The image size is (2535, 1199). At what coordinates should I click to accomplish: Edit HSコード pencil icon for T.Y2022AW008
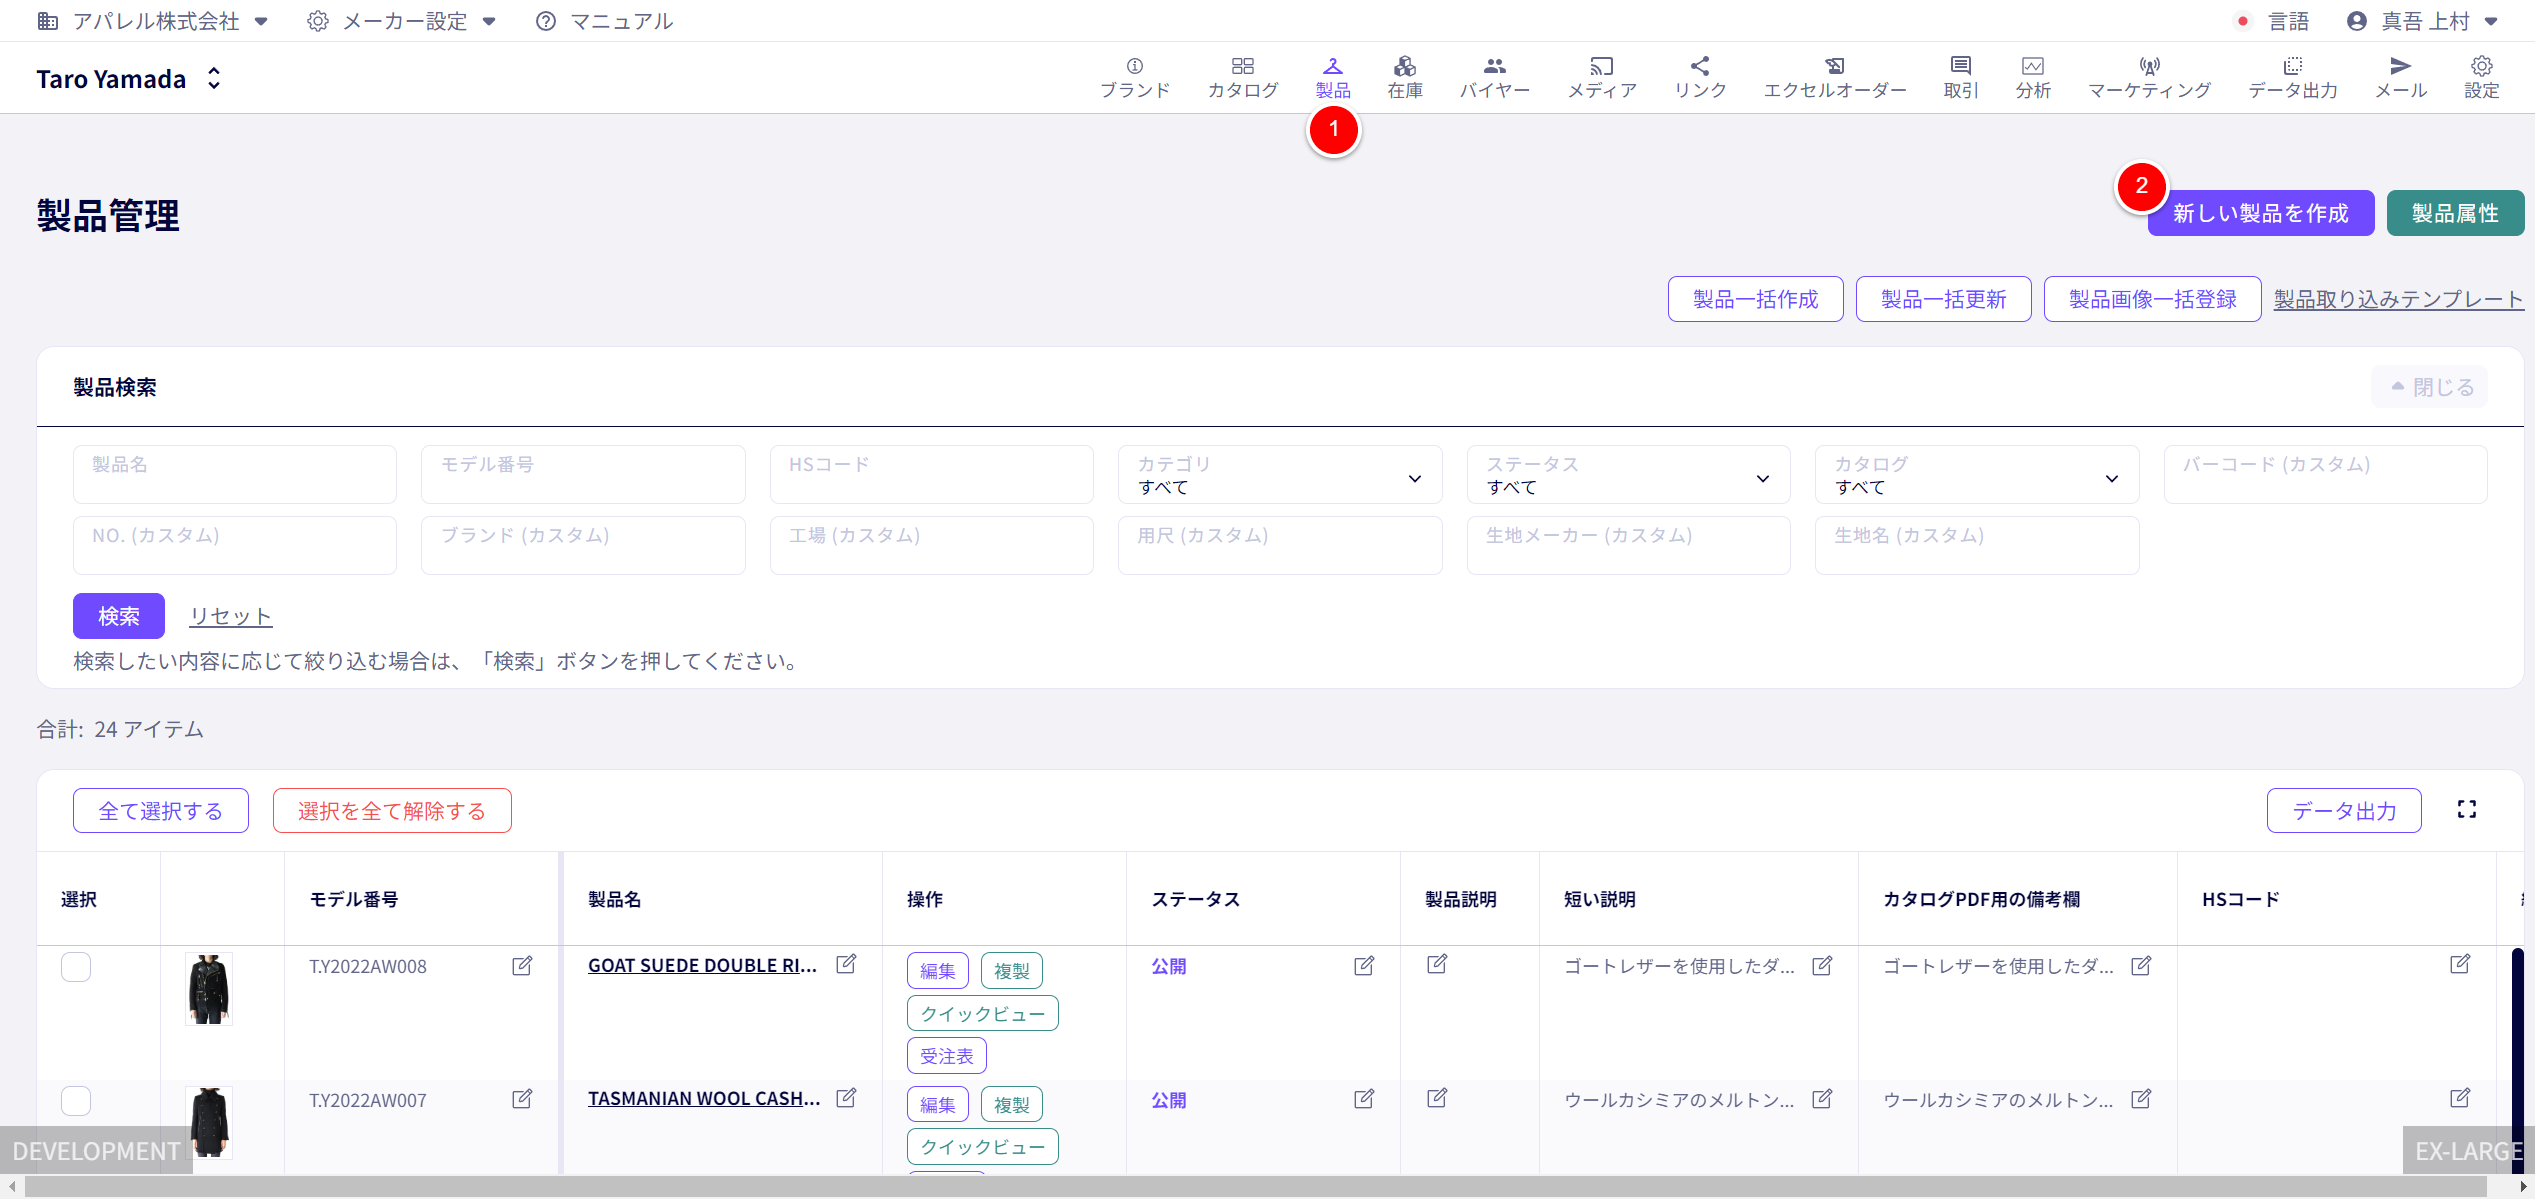[x=2460, y=964]
